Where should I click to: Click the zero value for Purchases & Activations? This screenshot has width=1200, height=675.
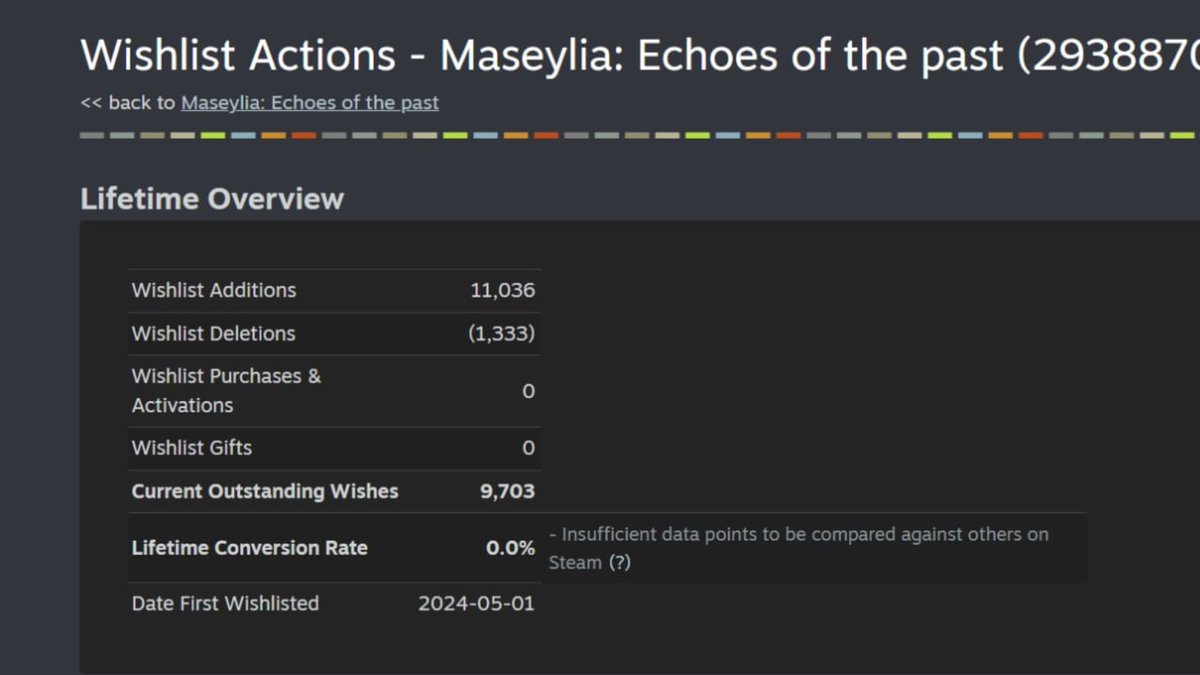click(529, 391)
